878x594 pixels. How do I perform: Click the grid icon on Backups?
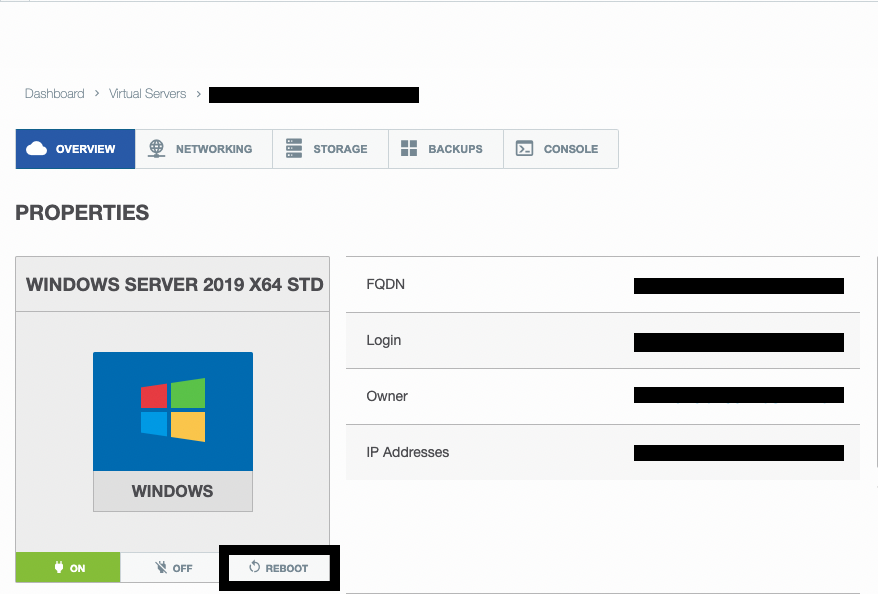pos(409,148)
